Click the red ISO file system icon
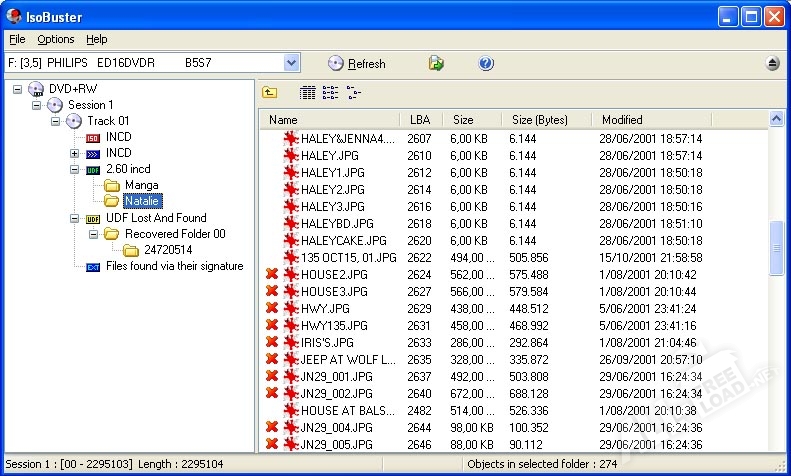Screen dimensions: 791x476 click(x=93, y=137)
